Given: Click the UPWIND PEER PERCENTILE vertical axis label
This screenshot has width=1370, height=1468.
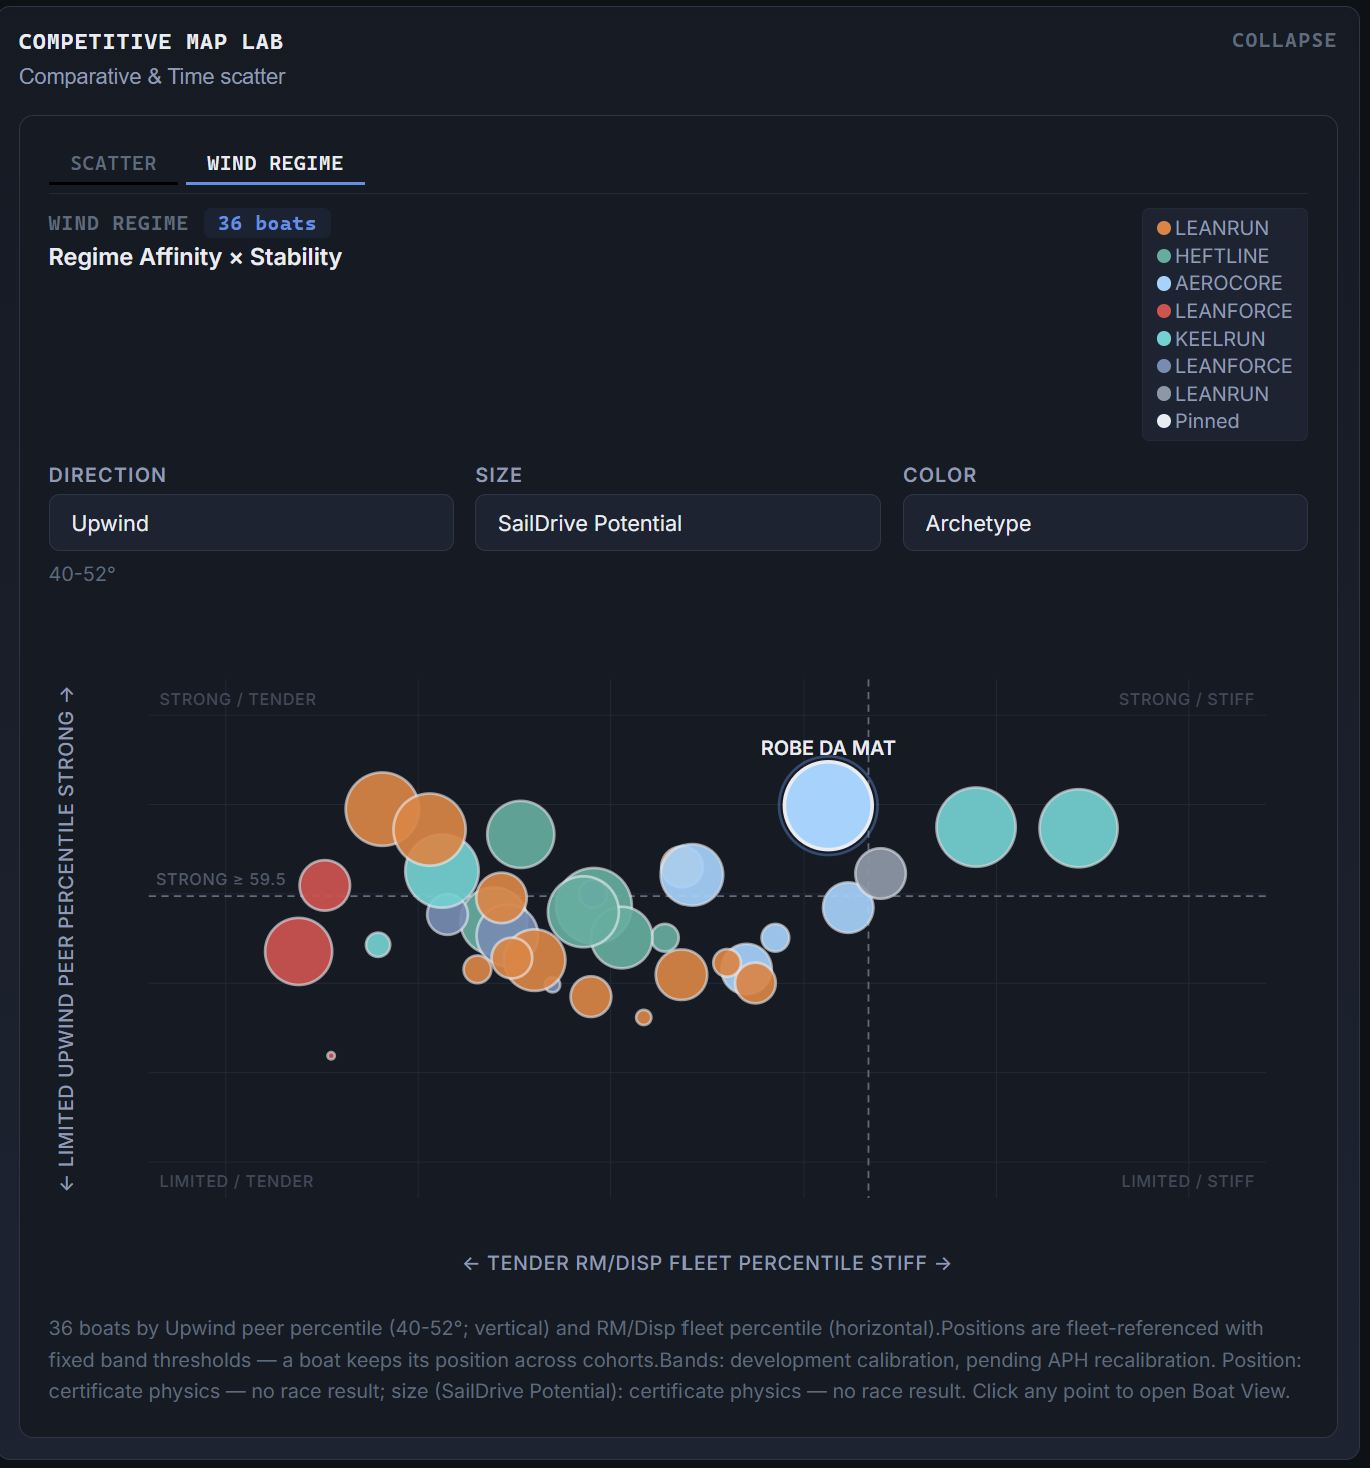Looking at the screenshot, I should coord(66,939).
